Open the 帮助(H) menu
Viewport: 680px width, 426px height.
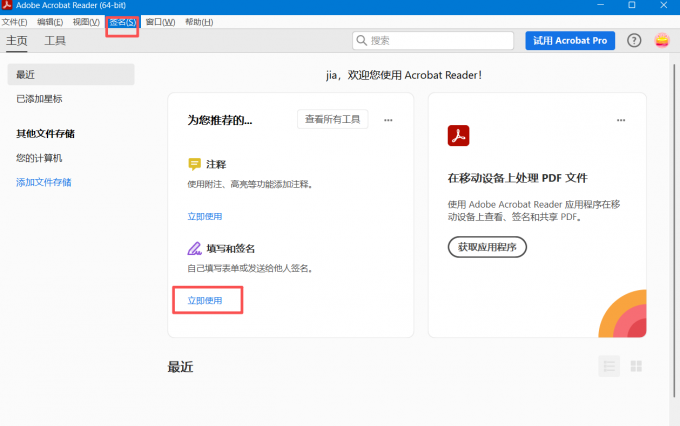pos(199,22)
